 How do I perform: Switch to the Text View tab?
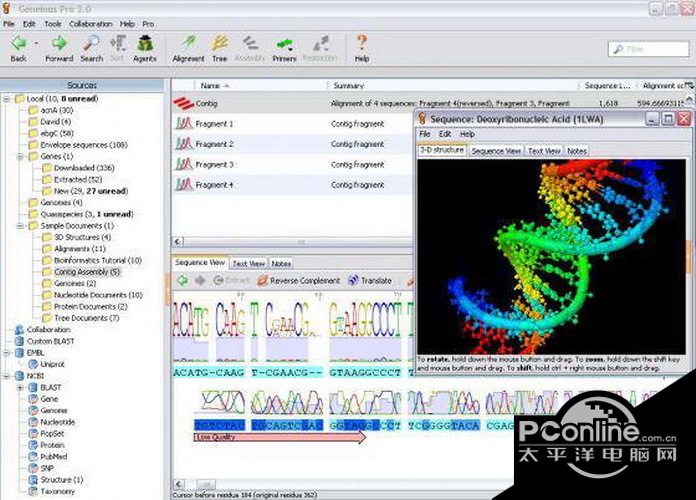pyautogui.click(x=247, y=263)
